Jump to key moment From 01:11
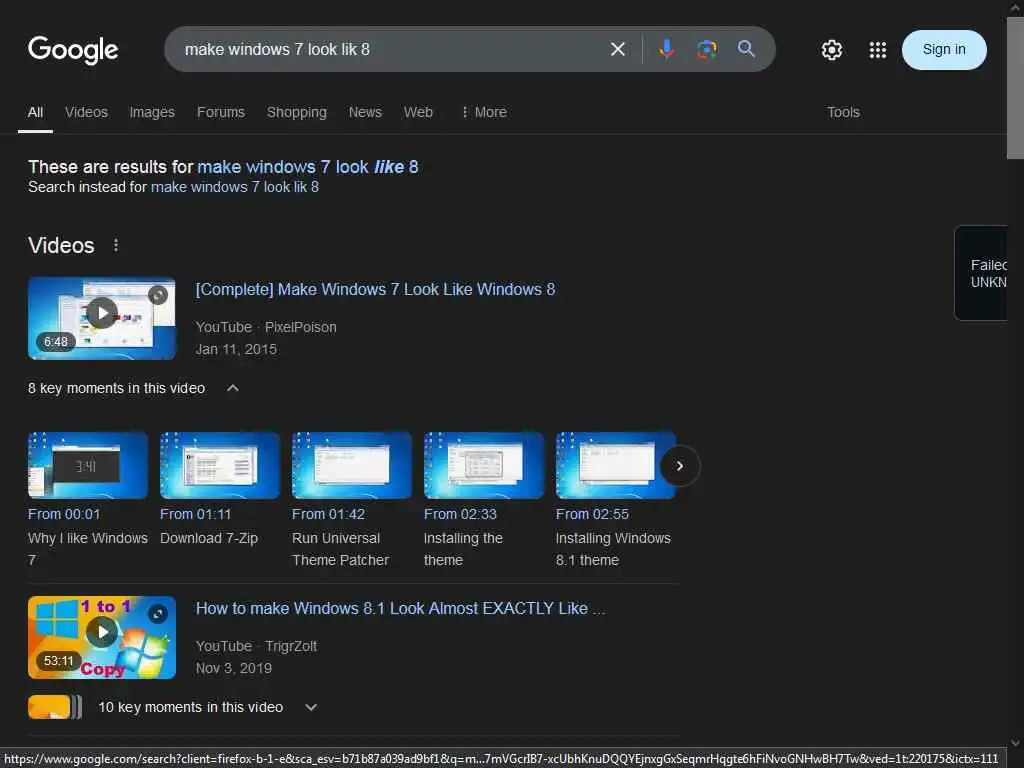Image resolution: width=1024 pixels, height=768 pixels. (195, 515)
